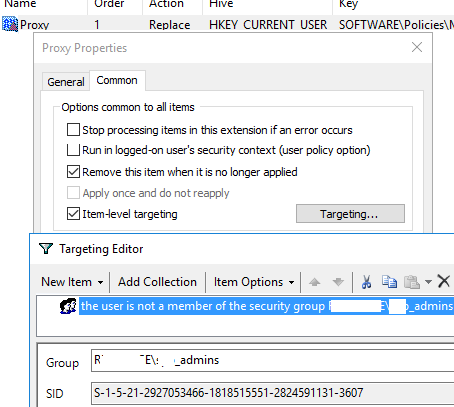Toggle Apply once and do not reapply

click(x=73, y=193)
